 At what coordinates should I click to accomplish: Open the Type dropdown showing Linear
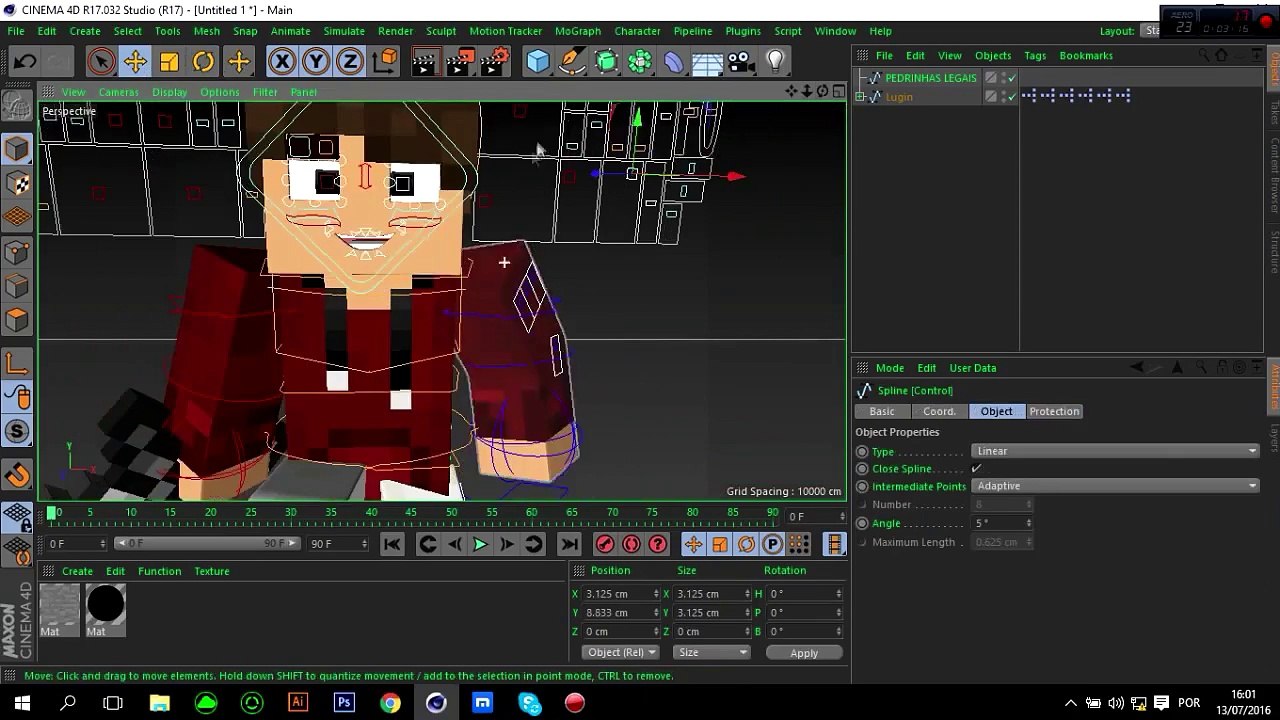(x=1116, y=451)
